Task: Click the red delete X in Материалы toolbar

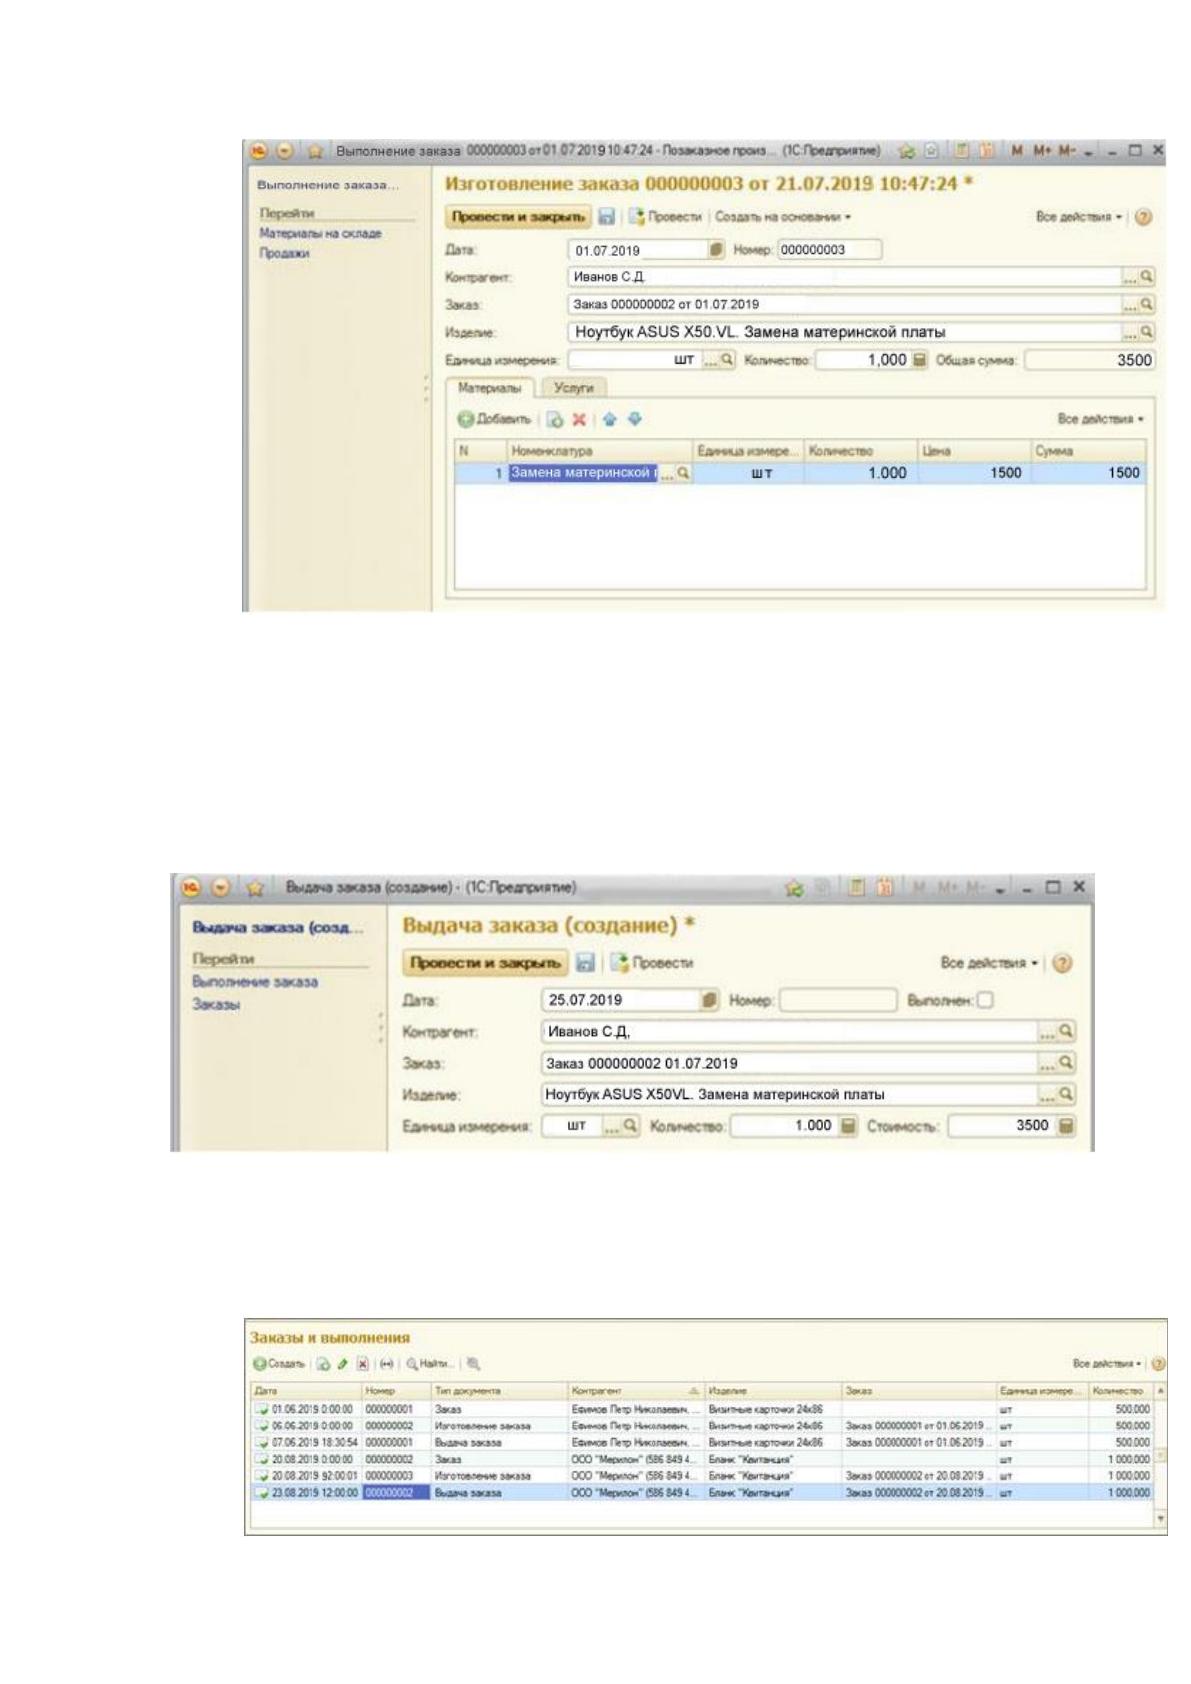Action: coord(579,419)
